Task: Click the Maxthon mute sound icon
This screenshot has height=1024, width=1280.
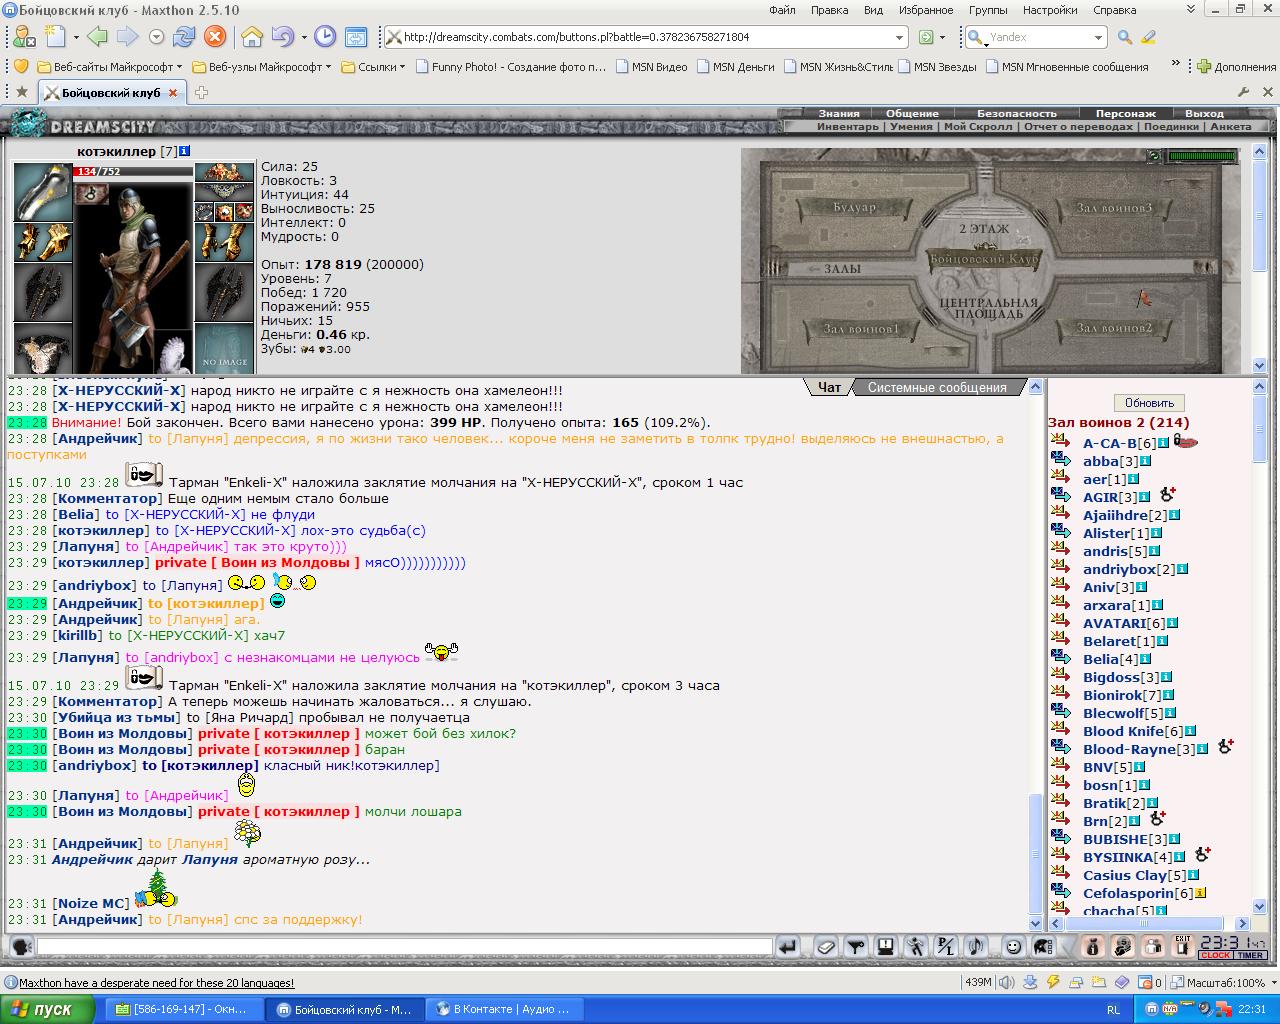Action: click(1007, 982)
